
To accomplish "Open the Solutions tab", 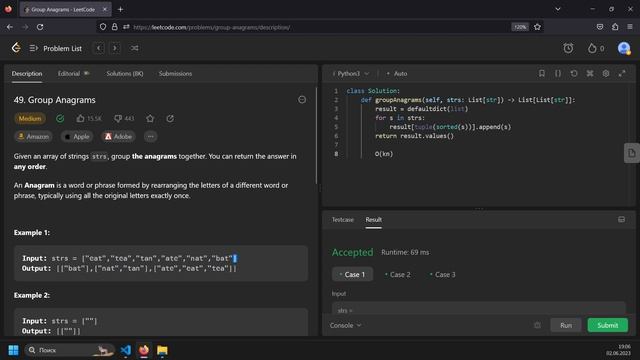I will (124, 73).
